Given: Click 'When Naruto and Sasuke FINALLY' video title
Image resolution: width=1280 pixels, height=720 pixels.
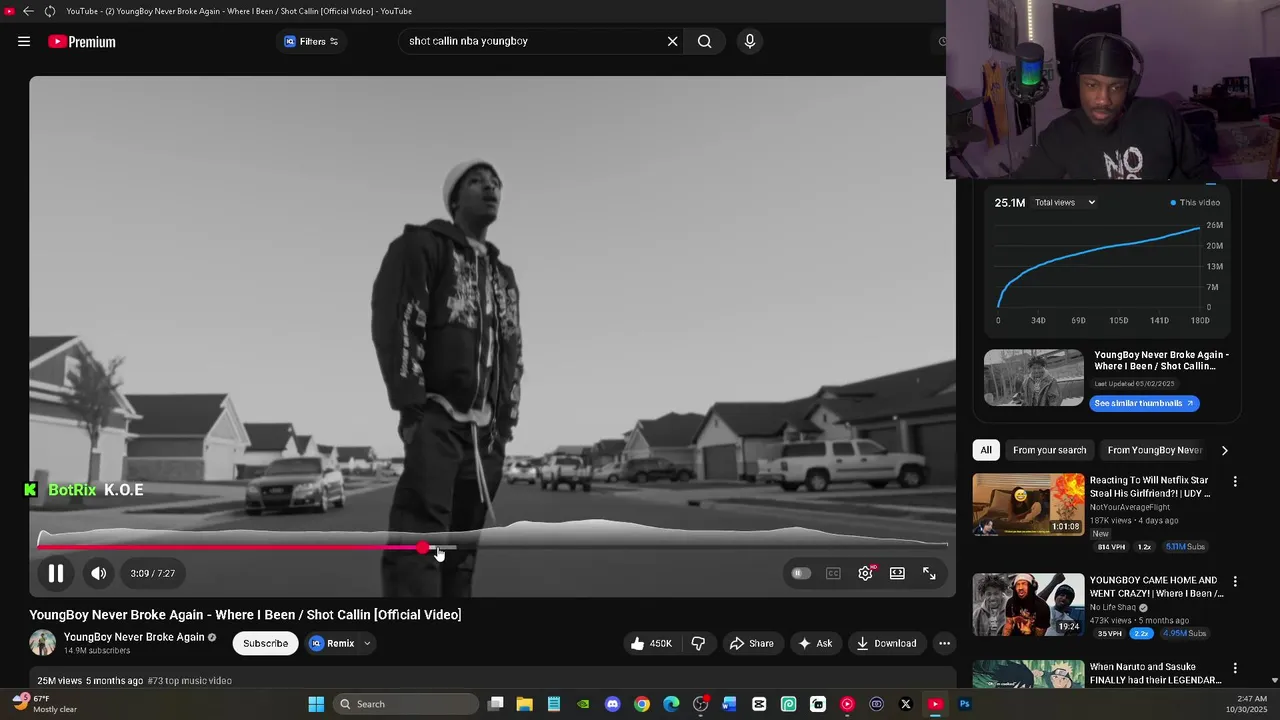Looking at the screenshot, I should pos(1155,673).
